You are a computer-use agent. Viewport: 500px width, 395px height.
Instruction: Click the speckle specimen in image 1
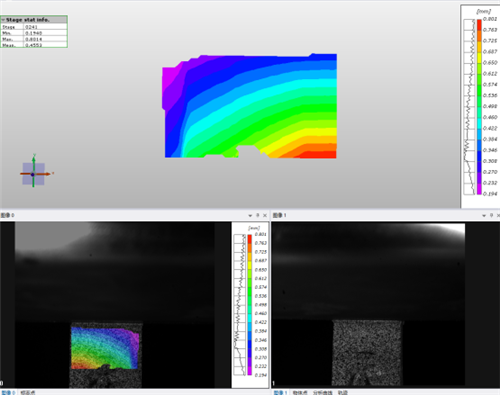coord(367,353)
